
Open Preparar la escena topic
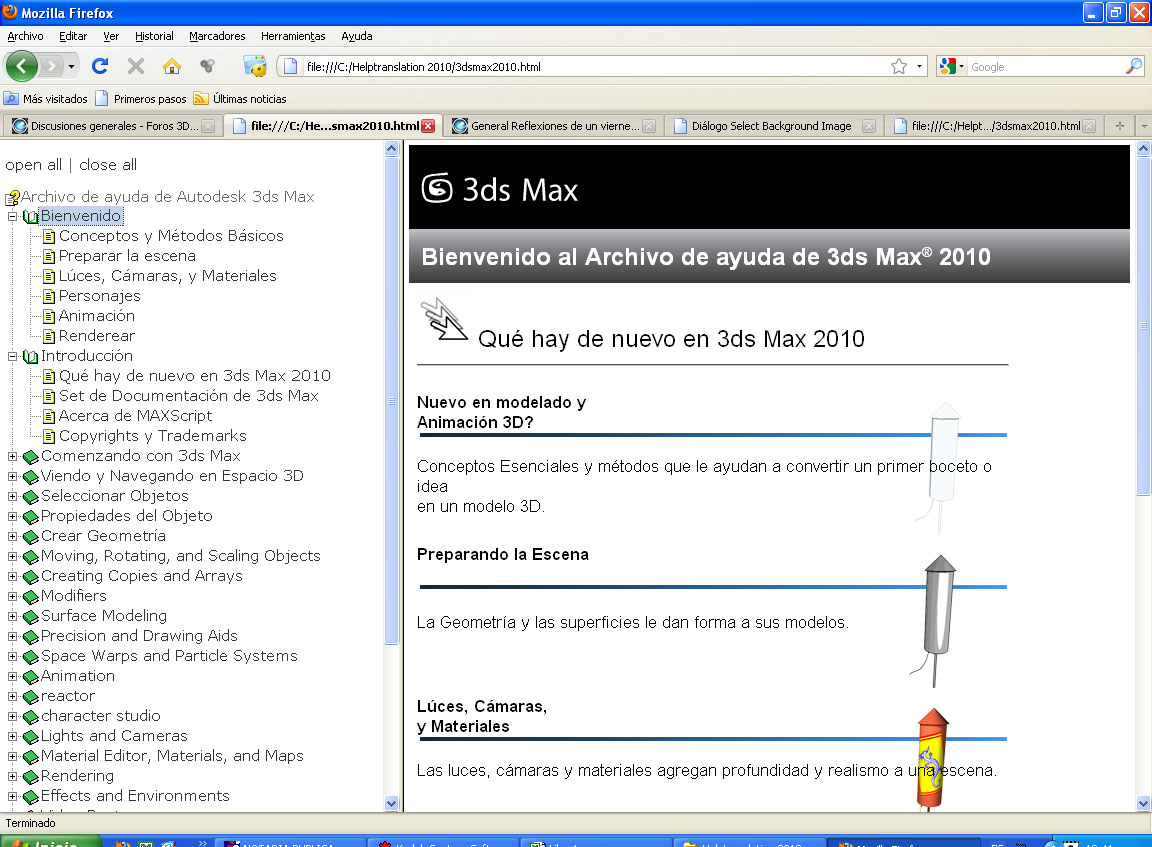[127, 256]
